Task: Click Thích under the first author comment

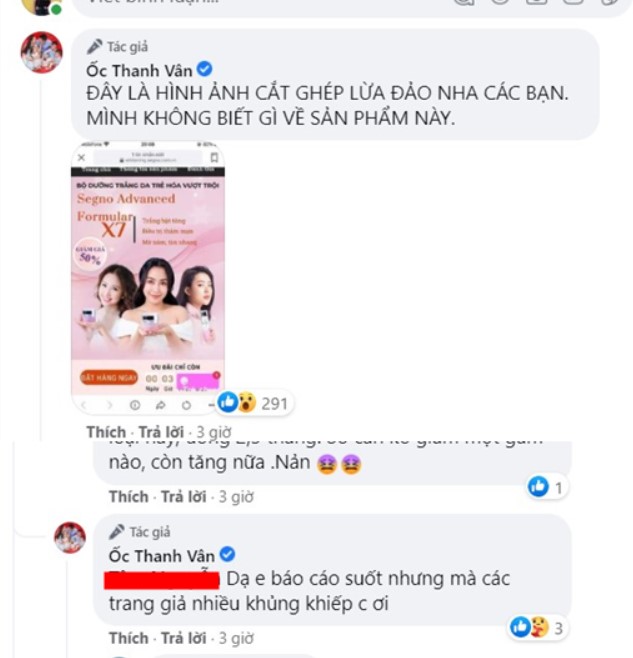Action: [106, 431]
